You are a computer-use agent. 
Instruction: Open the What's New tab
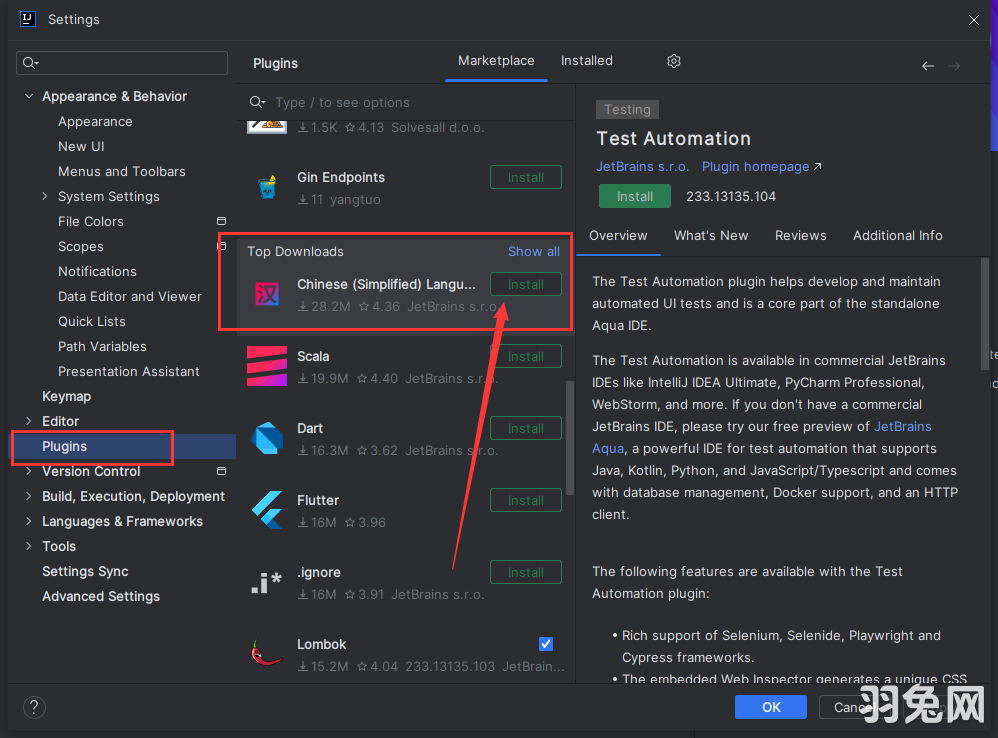(x=710, y=236)
